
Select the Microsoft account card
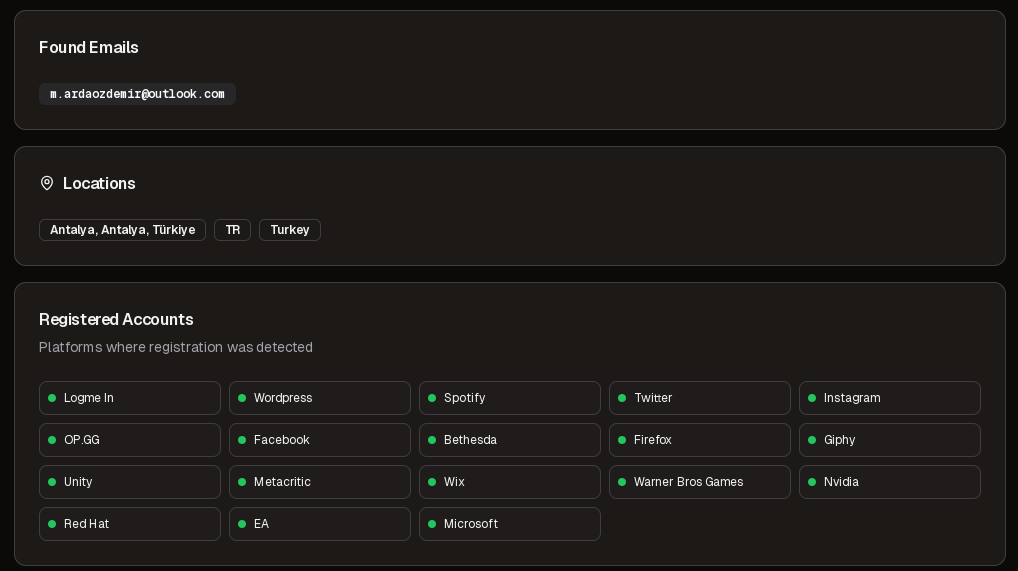(510, 524)
